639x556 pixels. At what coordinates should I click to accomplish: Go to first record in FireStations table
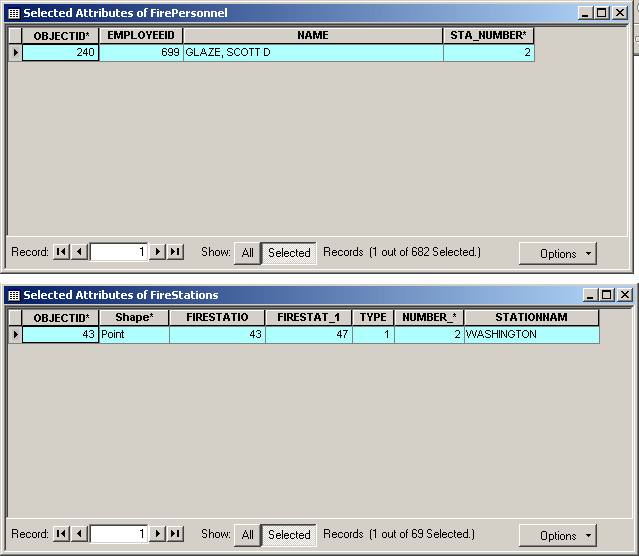[61, 534]
